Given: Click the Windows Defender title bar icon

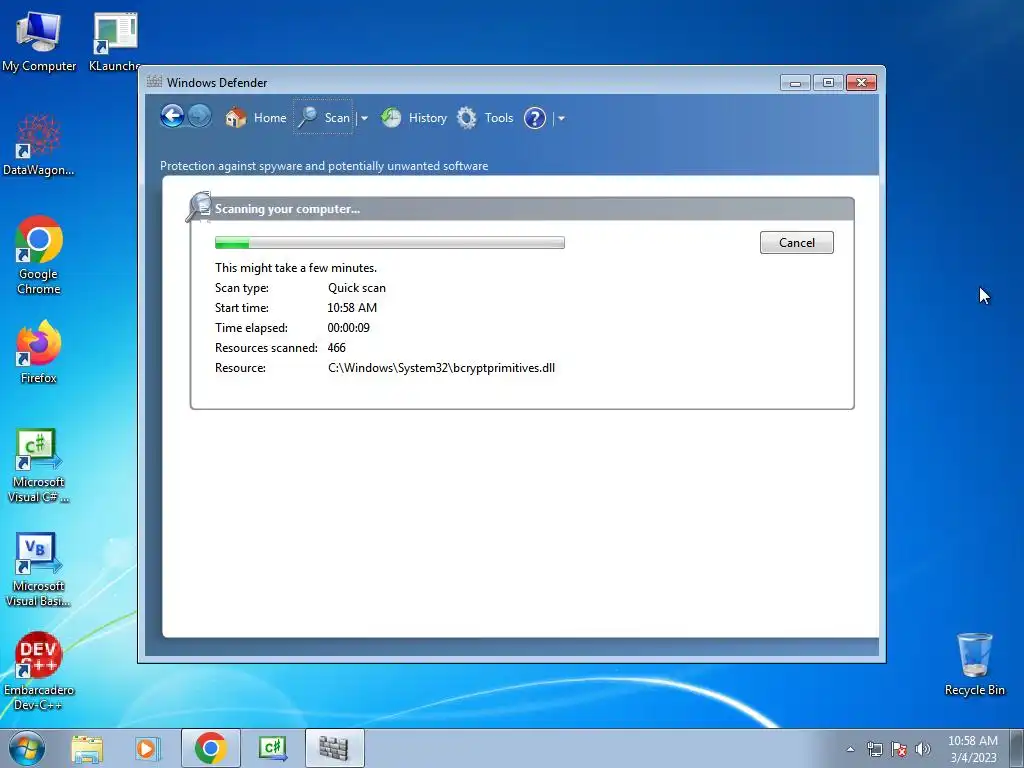Looking at the screenshot, I should click(x=154, y=82).
